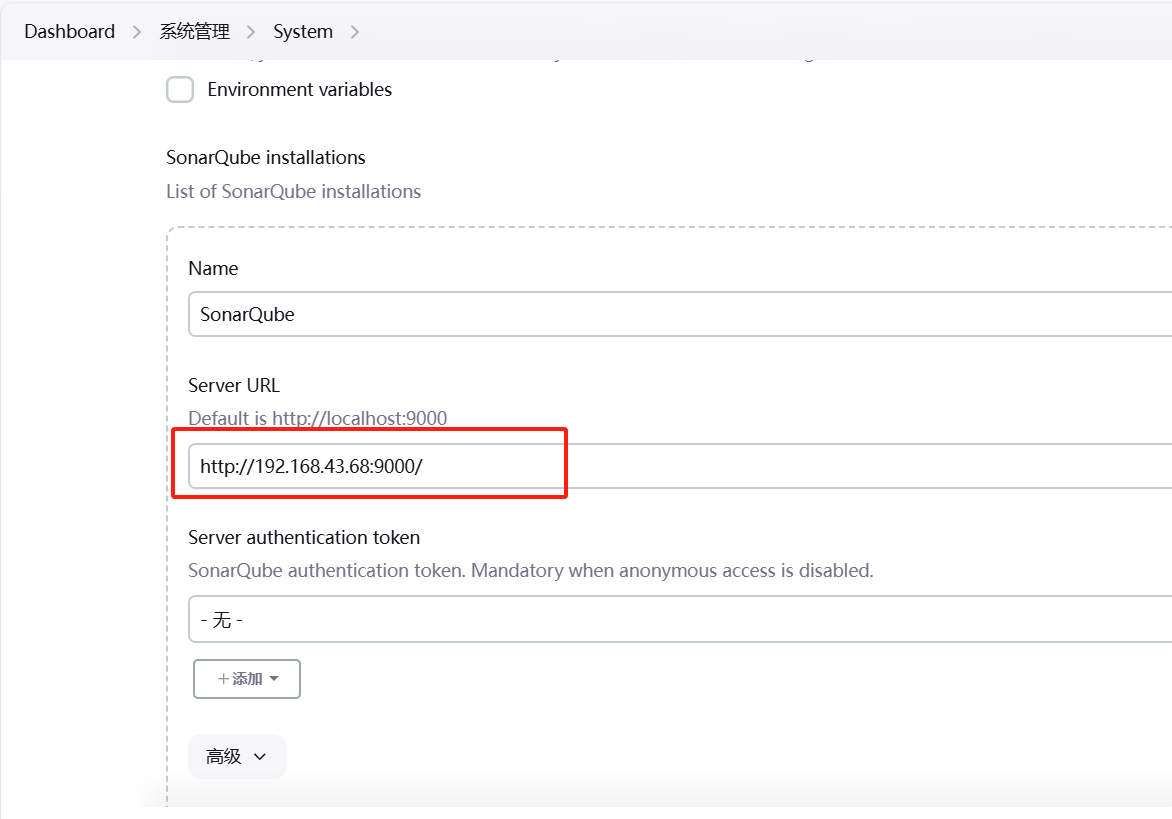This screenshot has width=1172, height=819.
Task: Open the Server authentication token dropdown
Action: click(x=680, y=619)
